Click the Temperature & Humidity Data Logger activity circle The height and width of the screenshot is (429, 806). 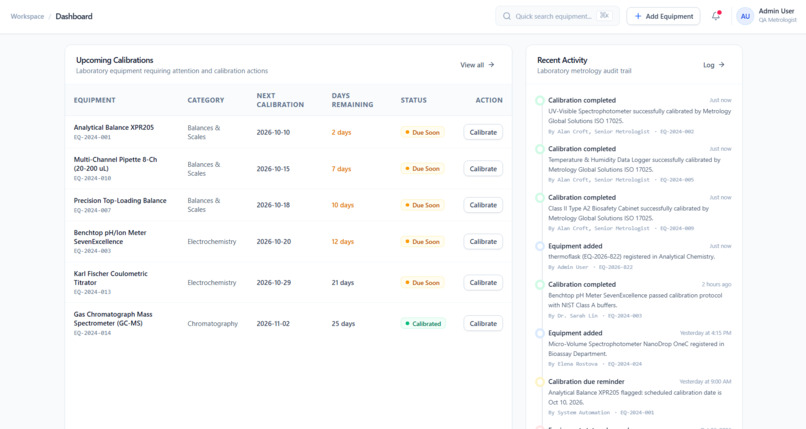point(540,149)
